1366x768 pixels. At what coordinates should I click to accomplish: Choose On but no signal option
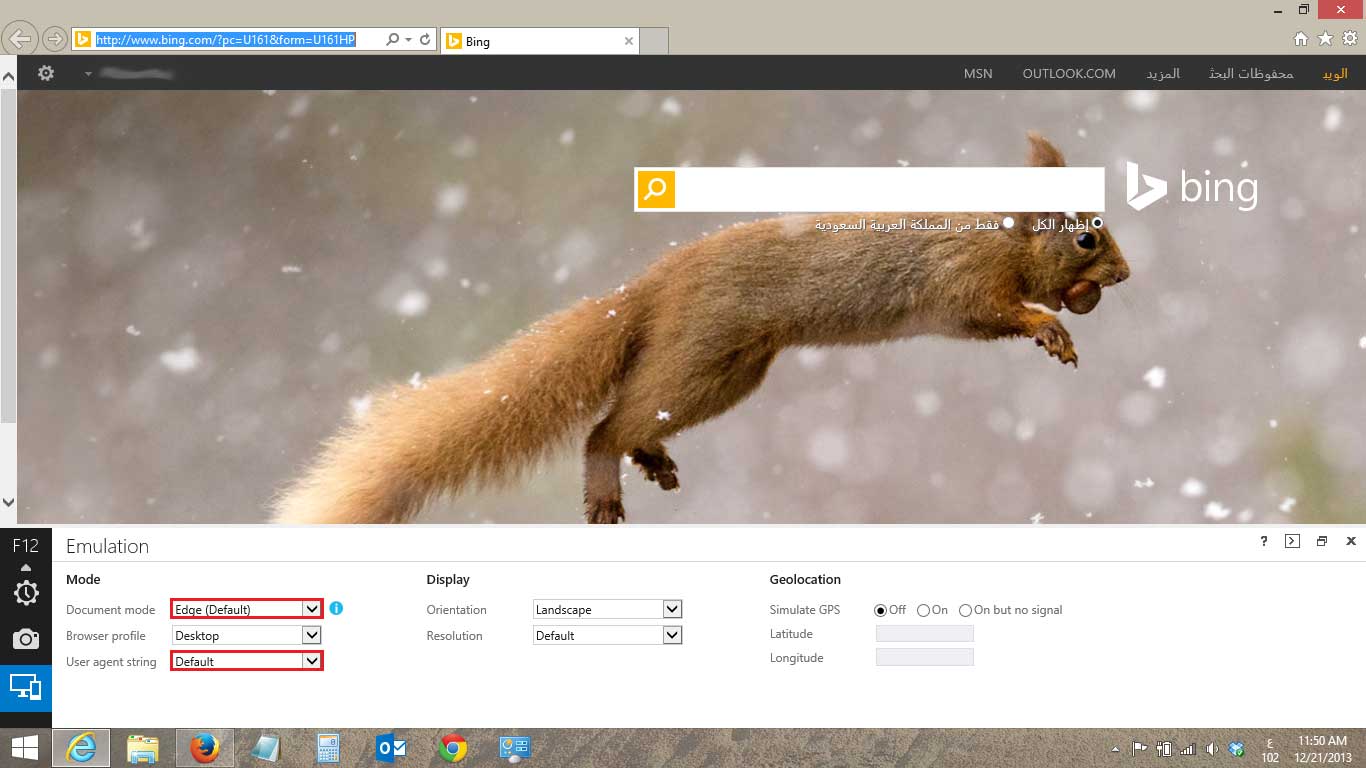click(x=965, y=610)
